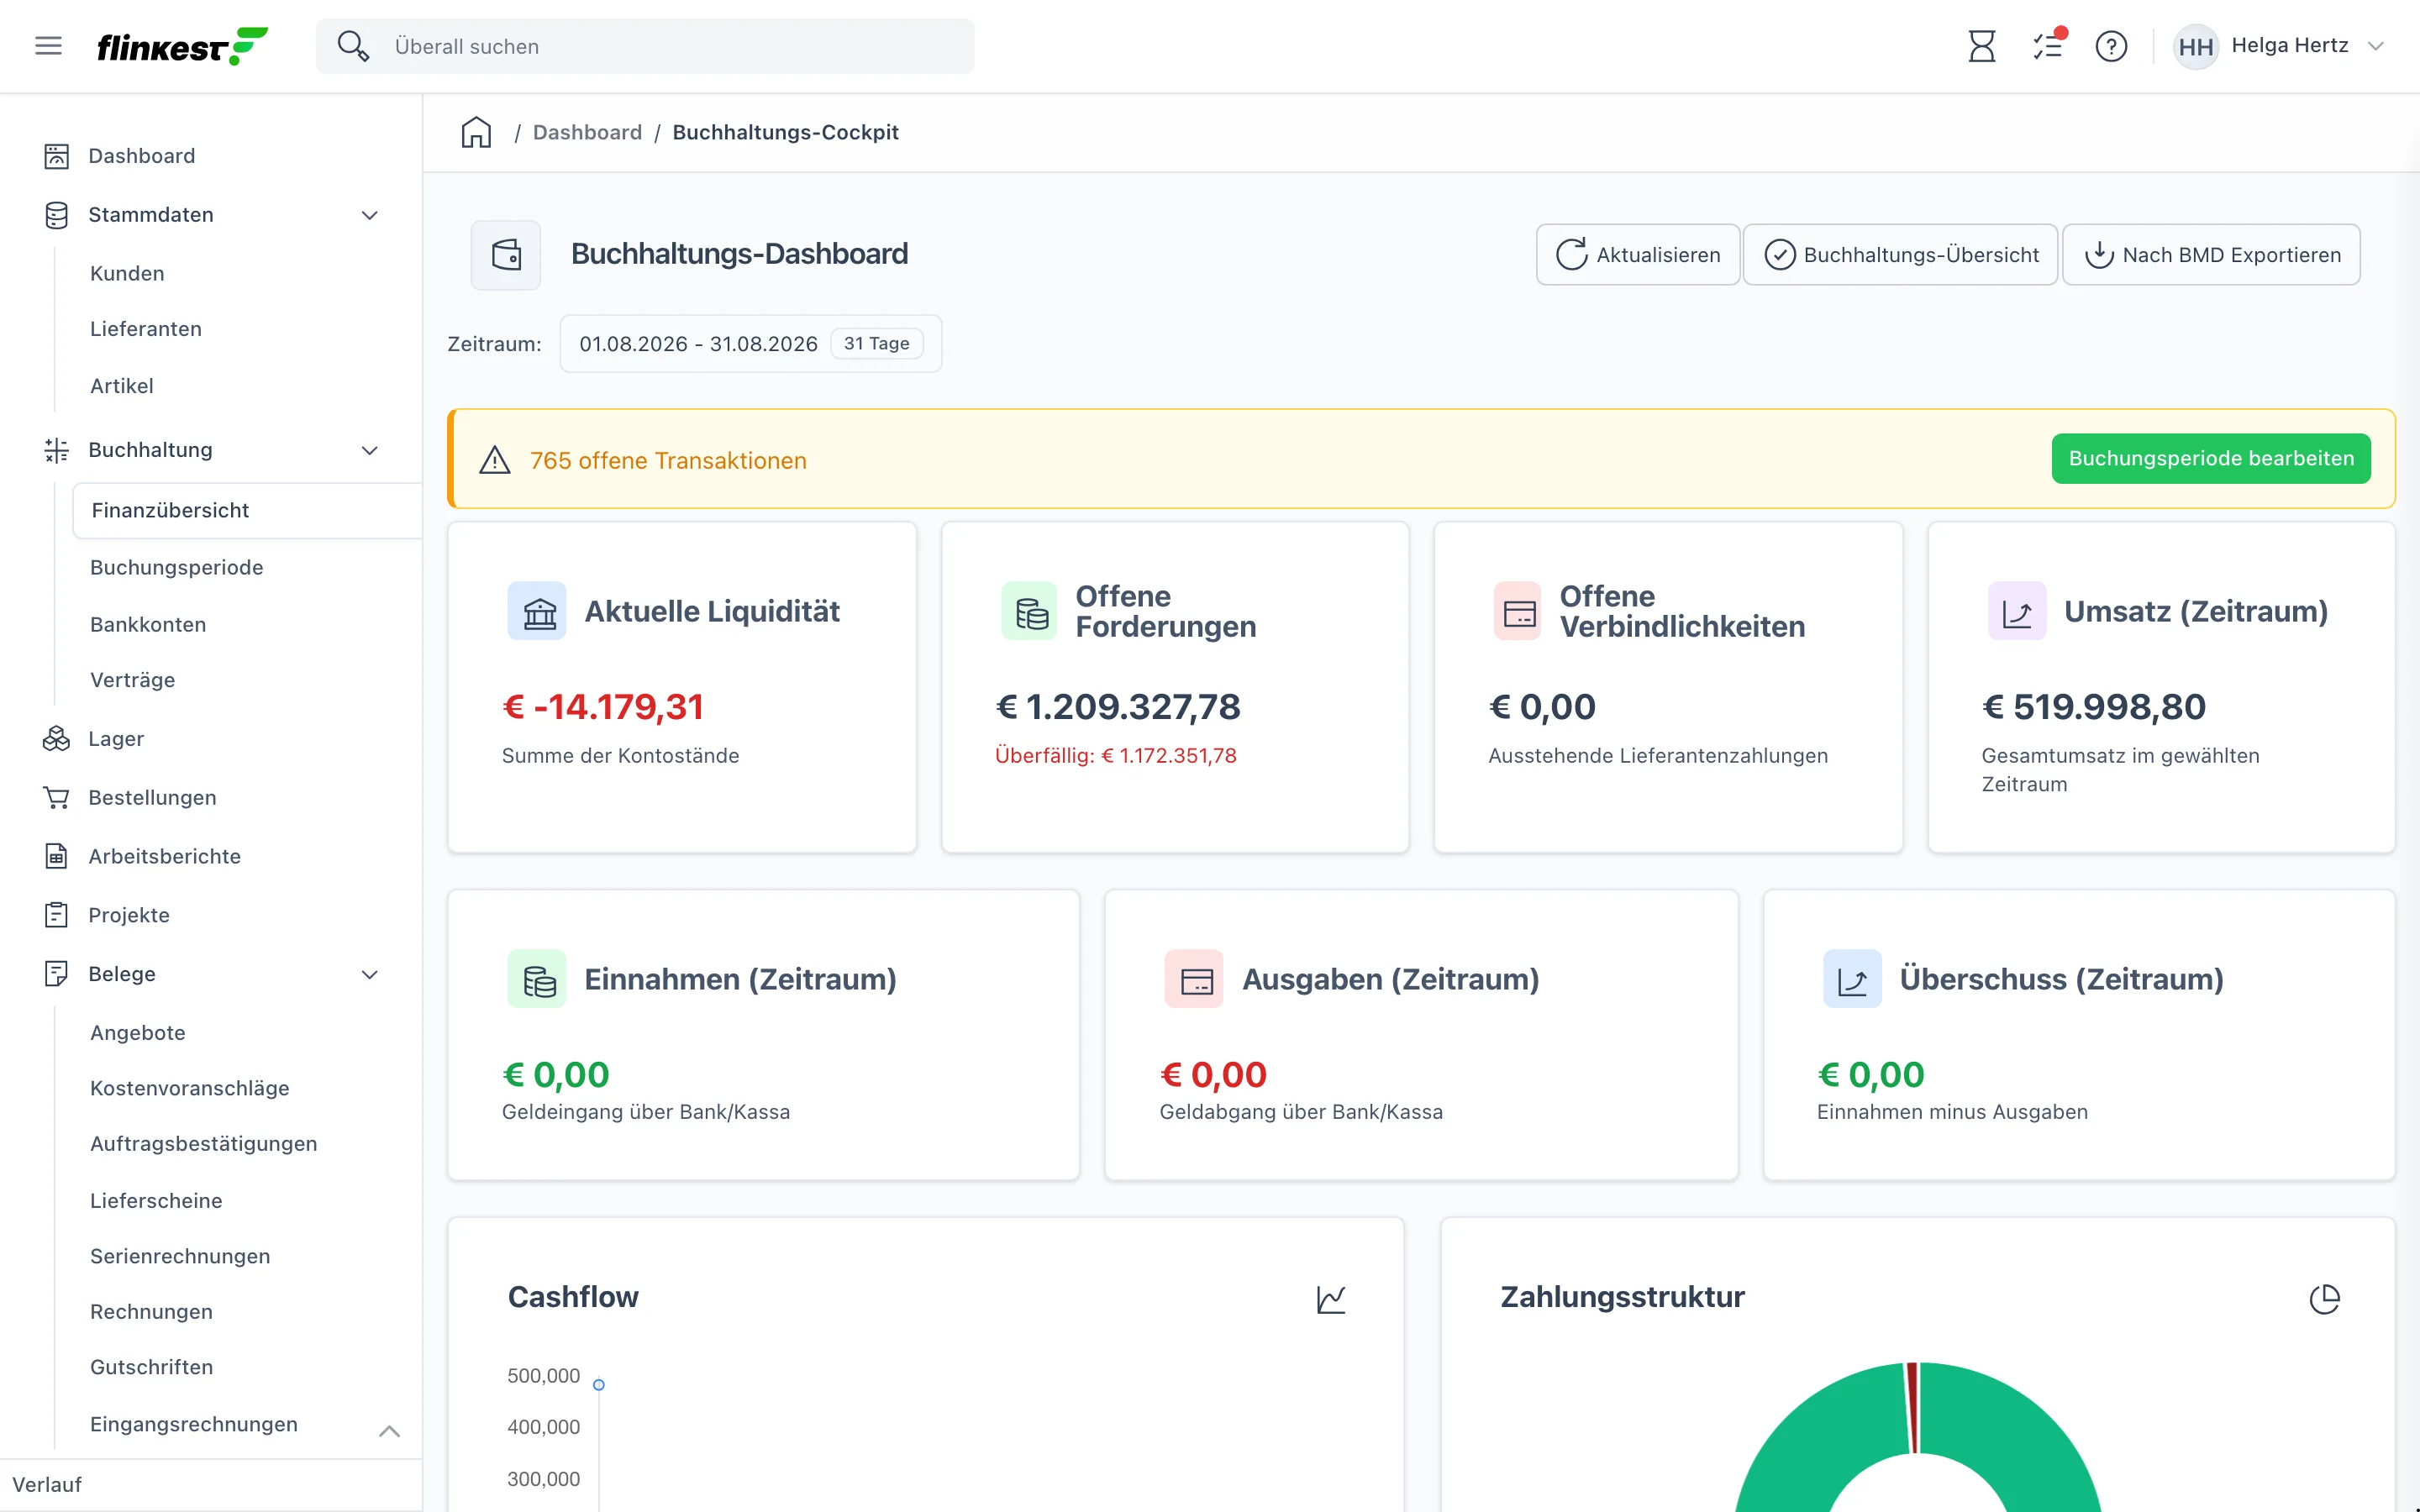Open the Verlauf bar at sidebar bottom
Viewport: 2420px width, 1512px height.
[x=211, y=1484]
